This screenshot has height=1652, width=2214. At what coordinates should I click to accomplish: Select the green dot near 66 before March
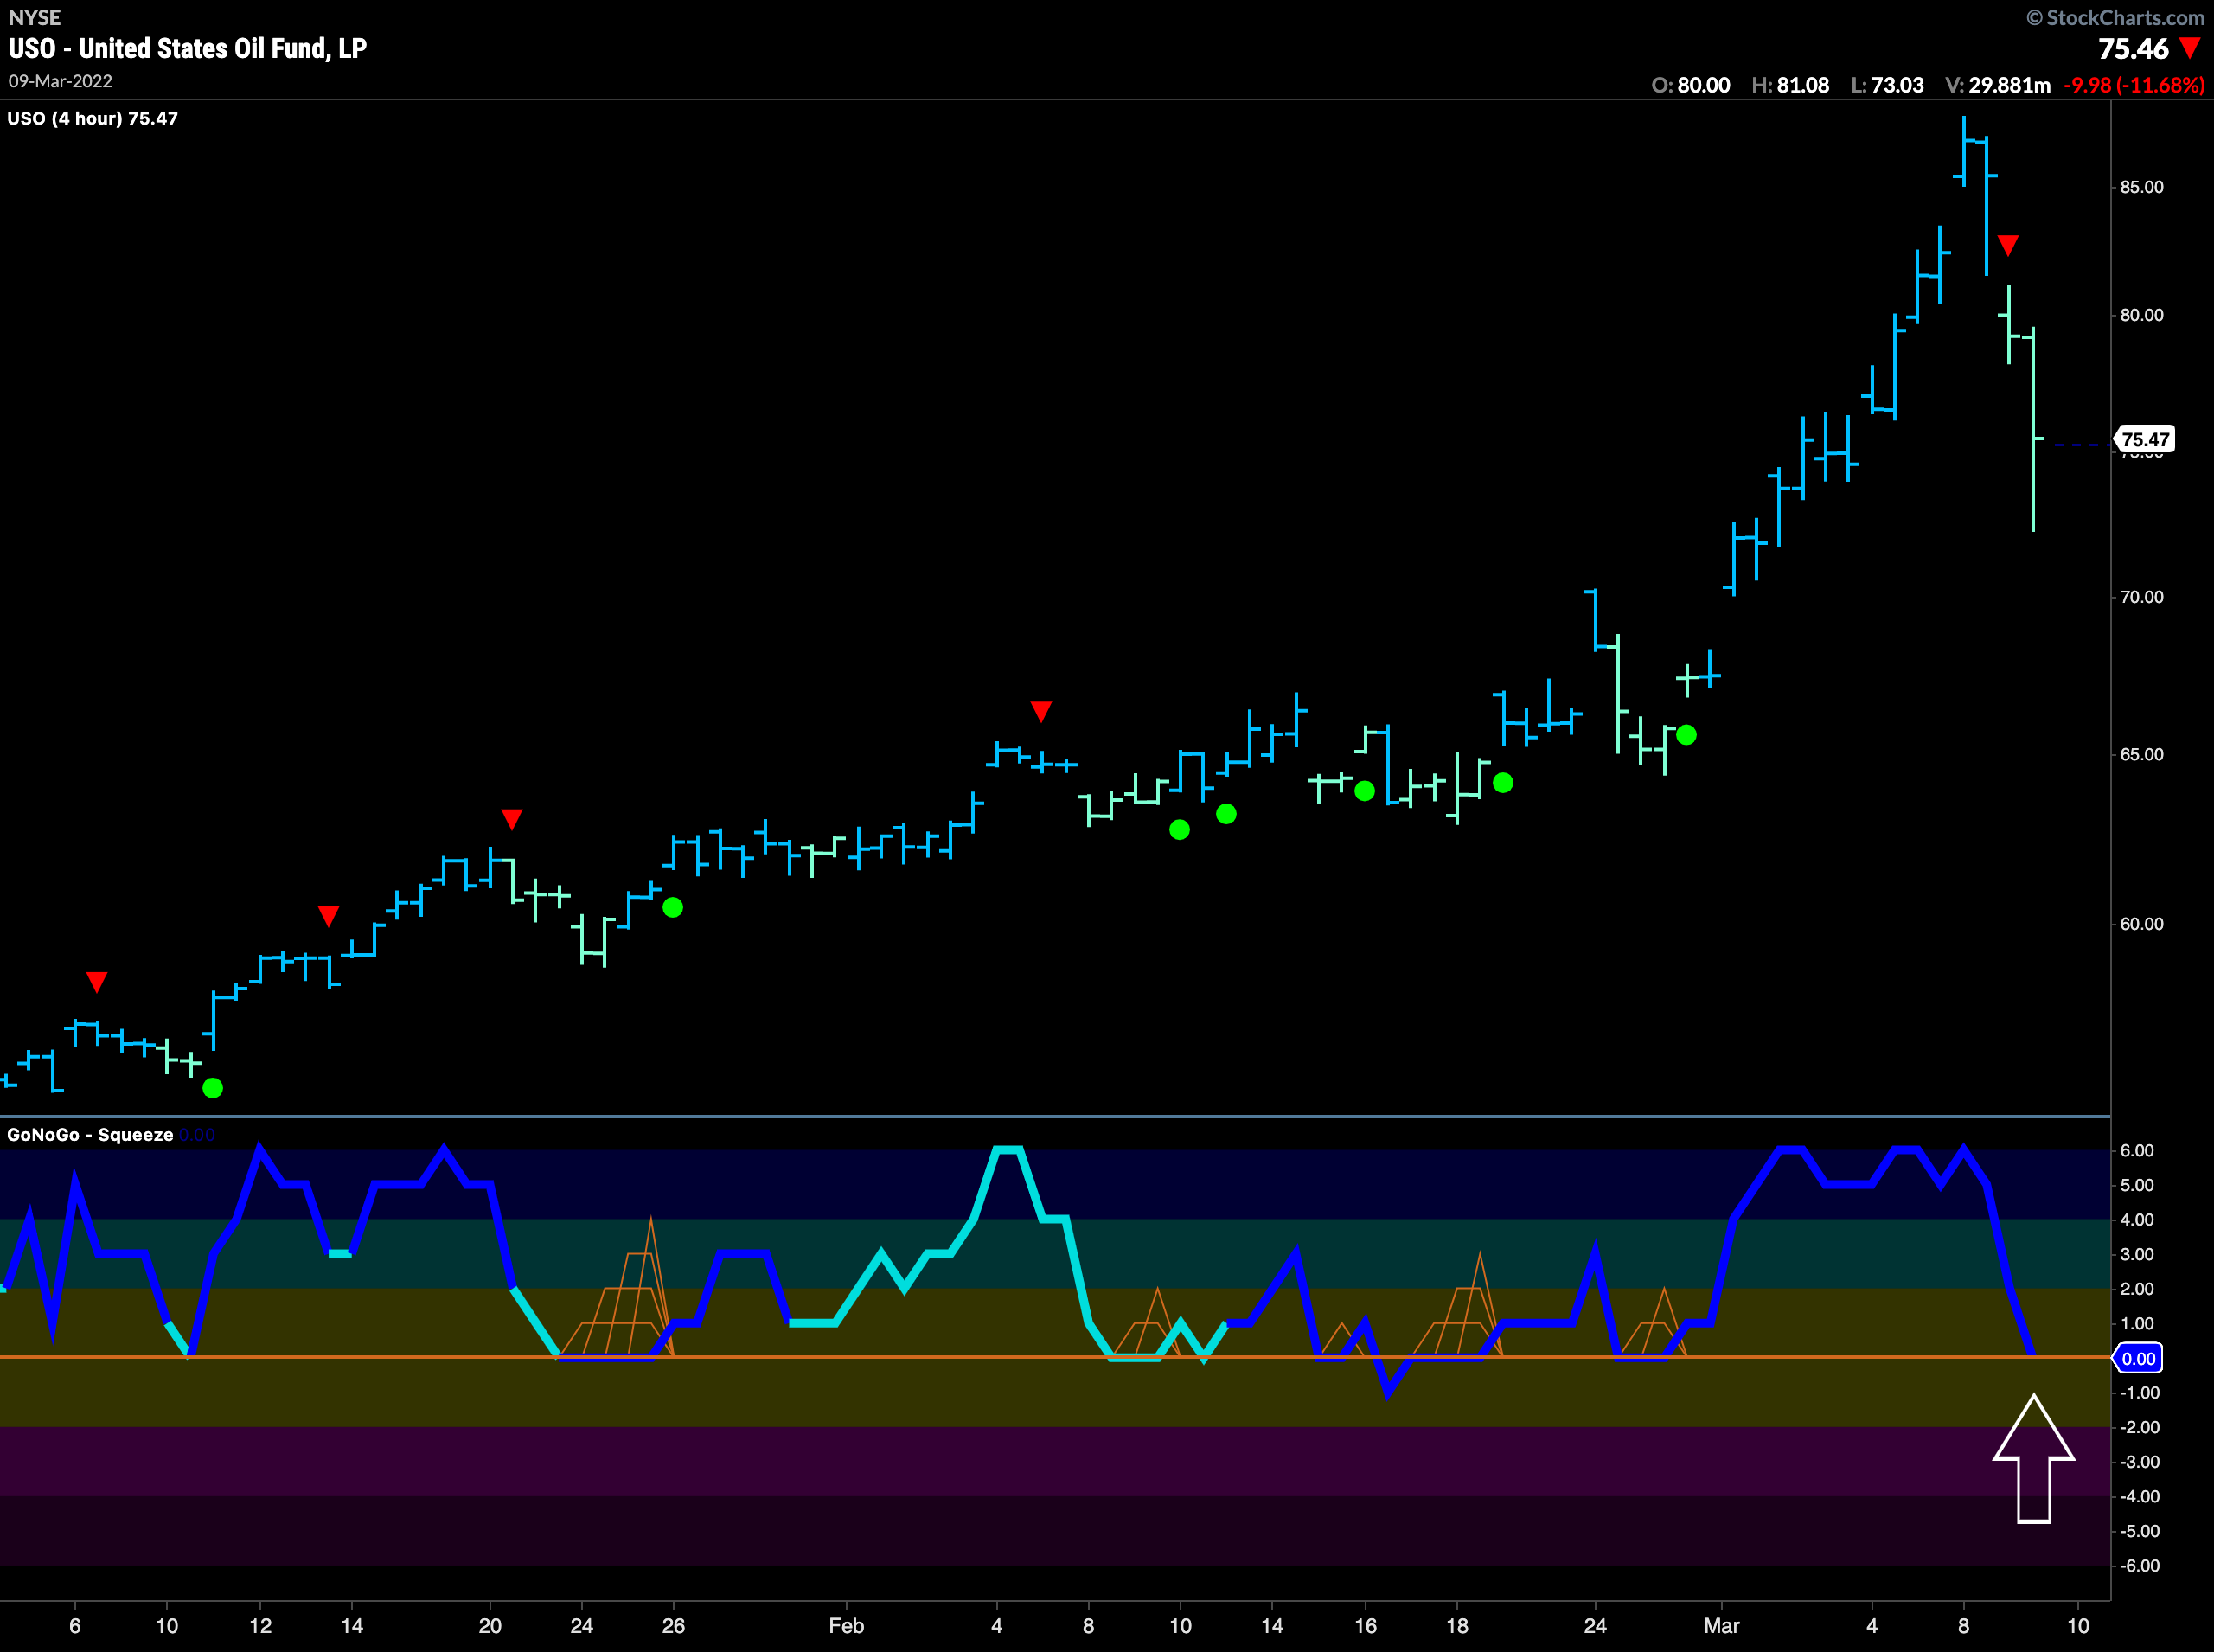(1686, 735)
